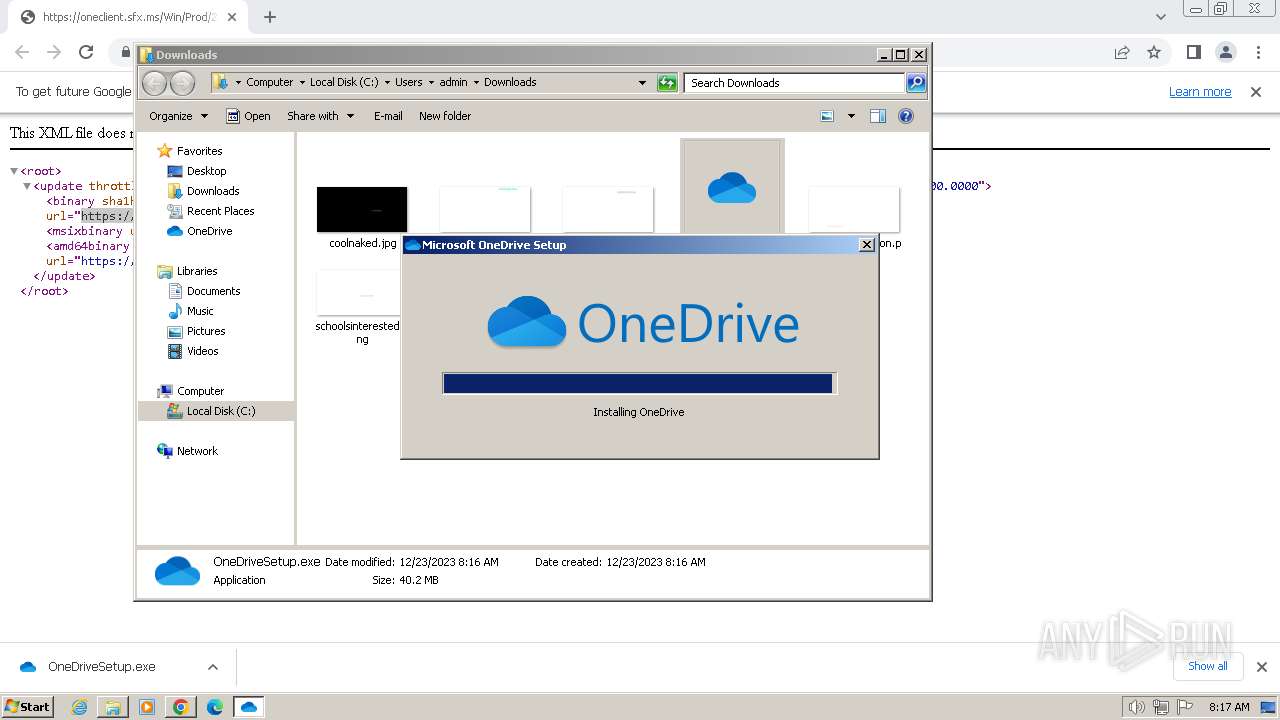This screenshot has width=1280, height=720.
Task: Open the Organize menu
Action: pos(178,116)
